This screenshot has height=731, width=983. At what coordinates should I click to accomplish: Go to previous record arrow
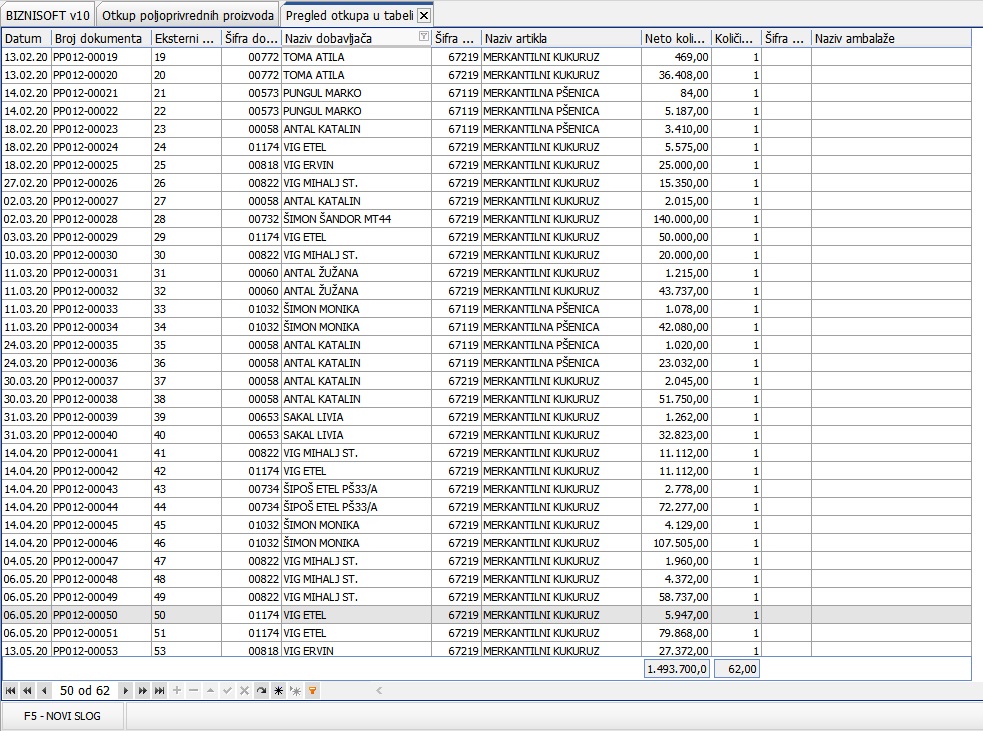click(x=44, y=691)
